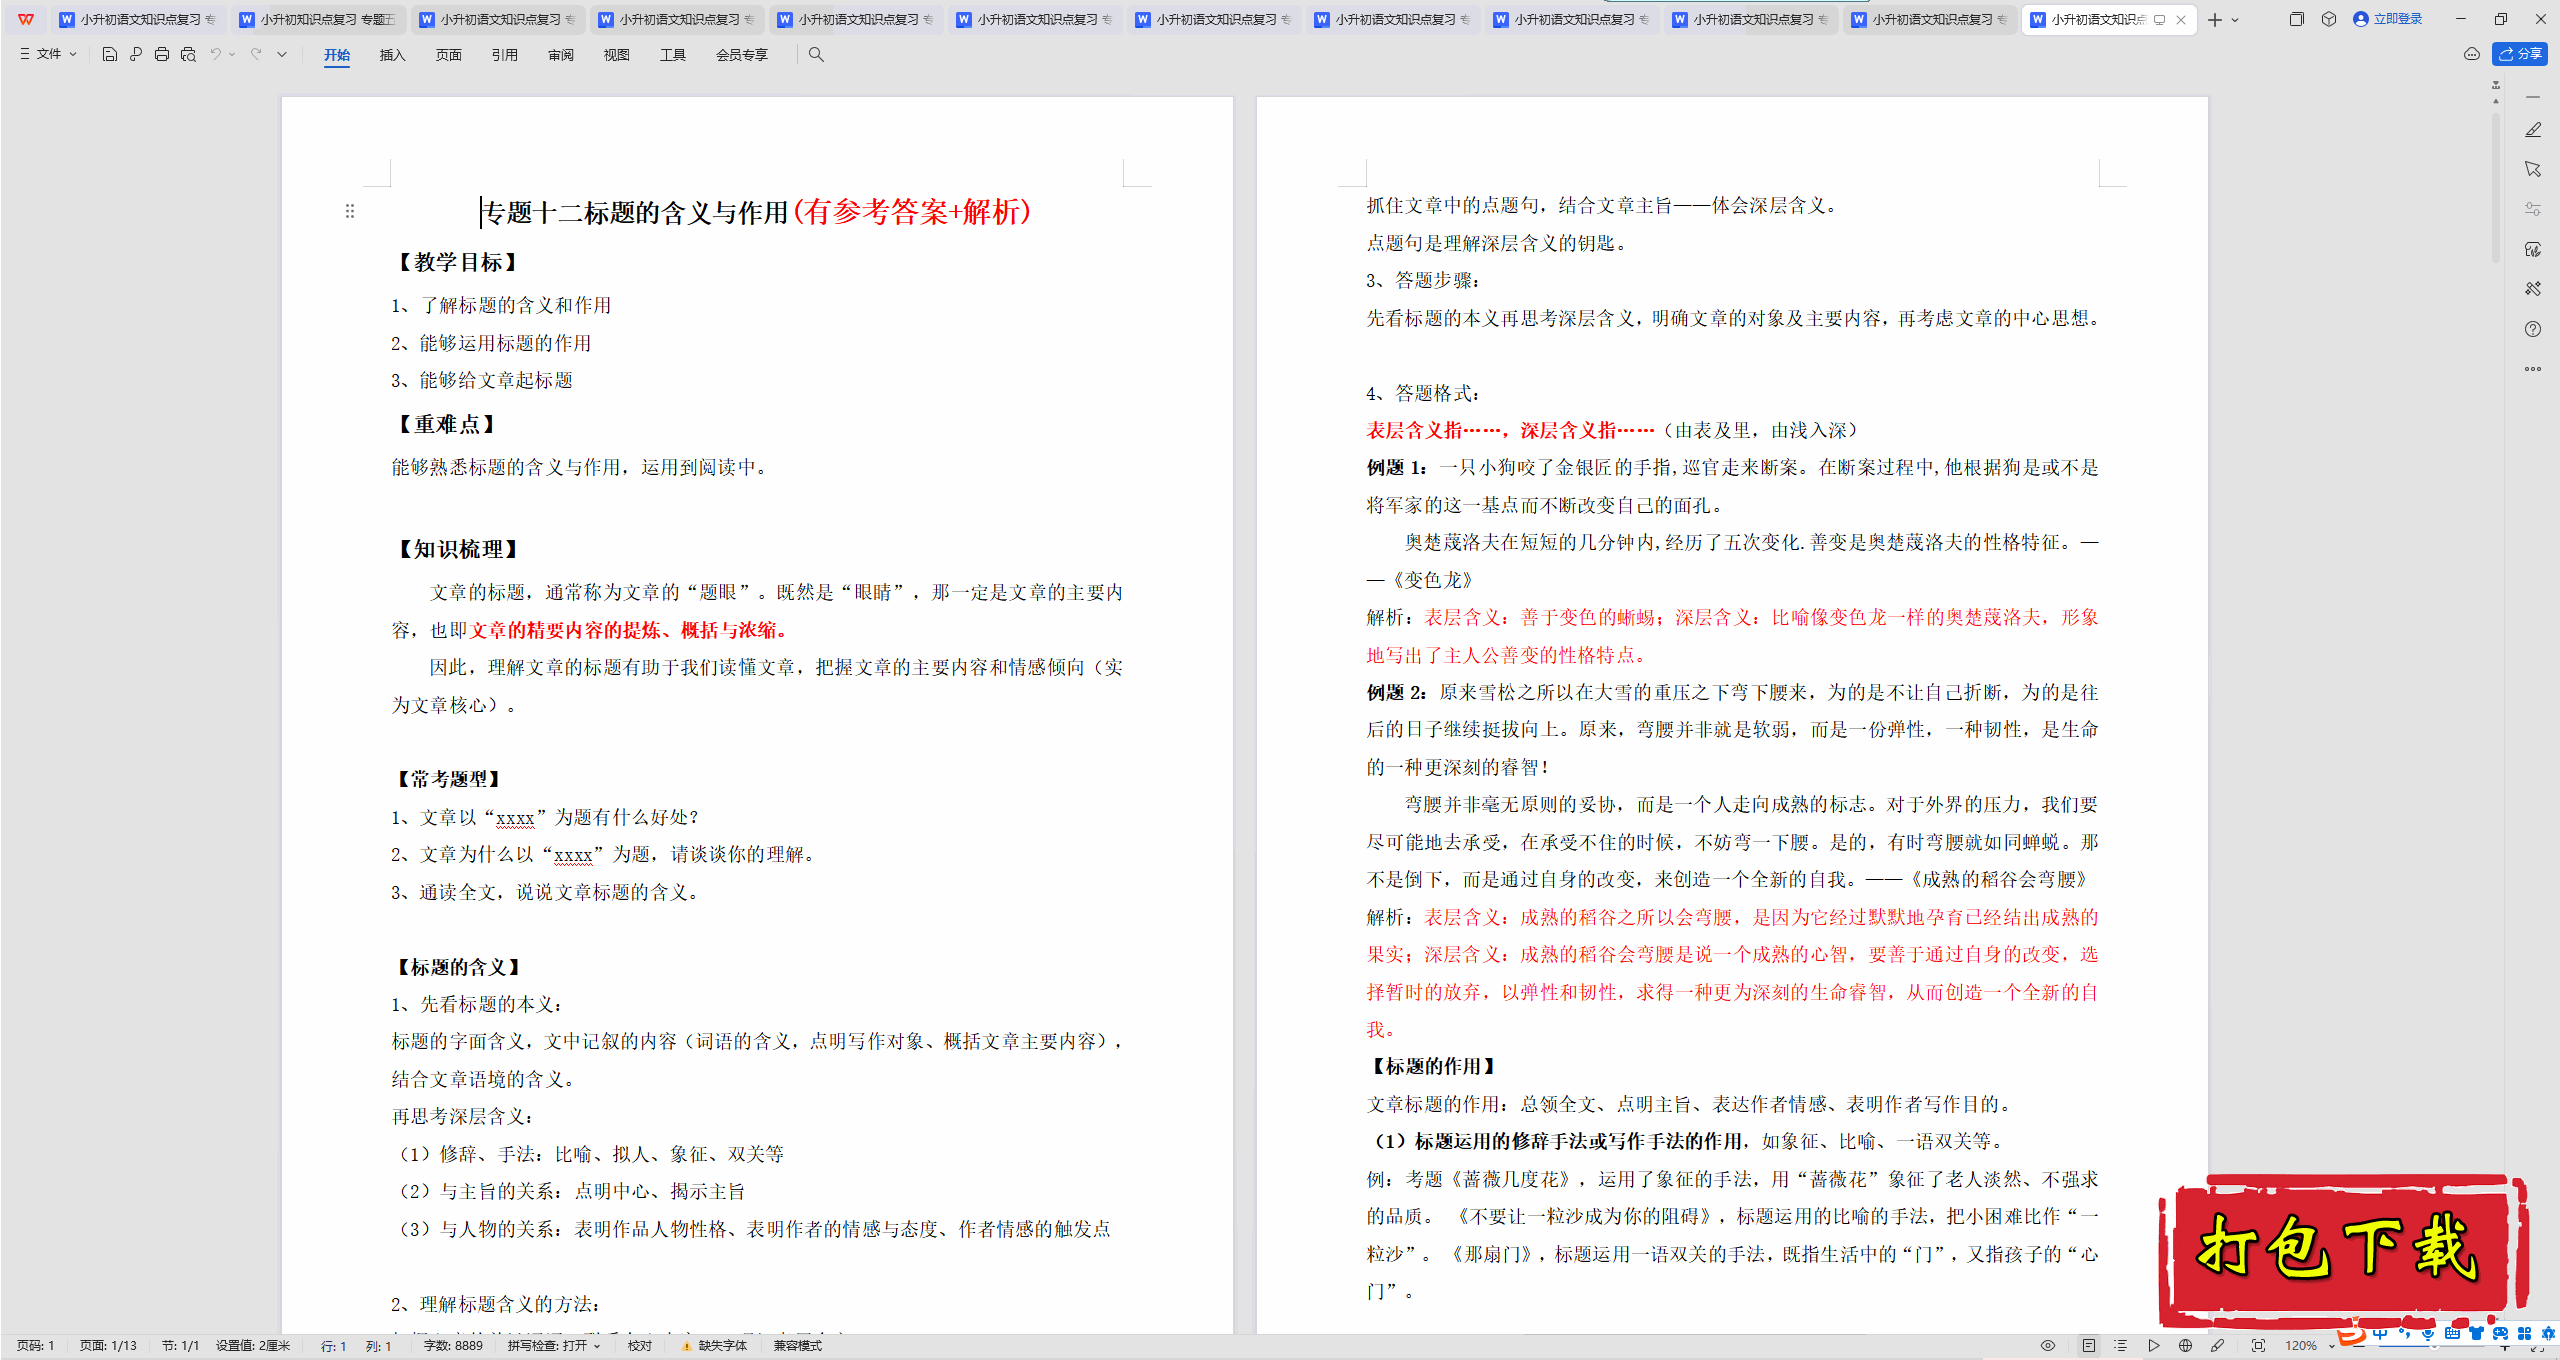Close the active document tab
The image size is (2560, 1360).
pos(2181,20)
